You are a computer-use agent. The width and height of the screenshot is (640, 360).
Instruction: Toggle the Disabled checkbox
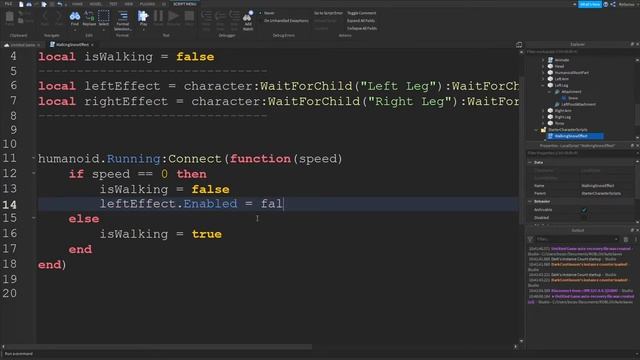tap(584, 218)
